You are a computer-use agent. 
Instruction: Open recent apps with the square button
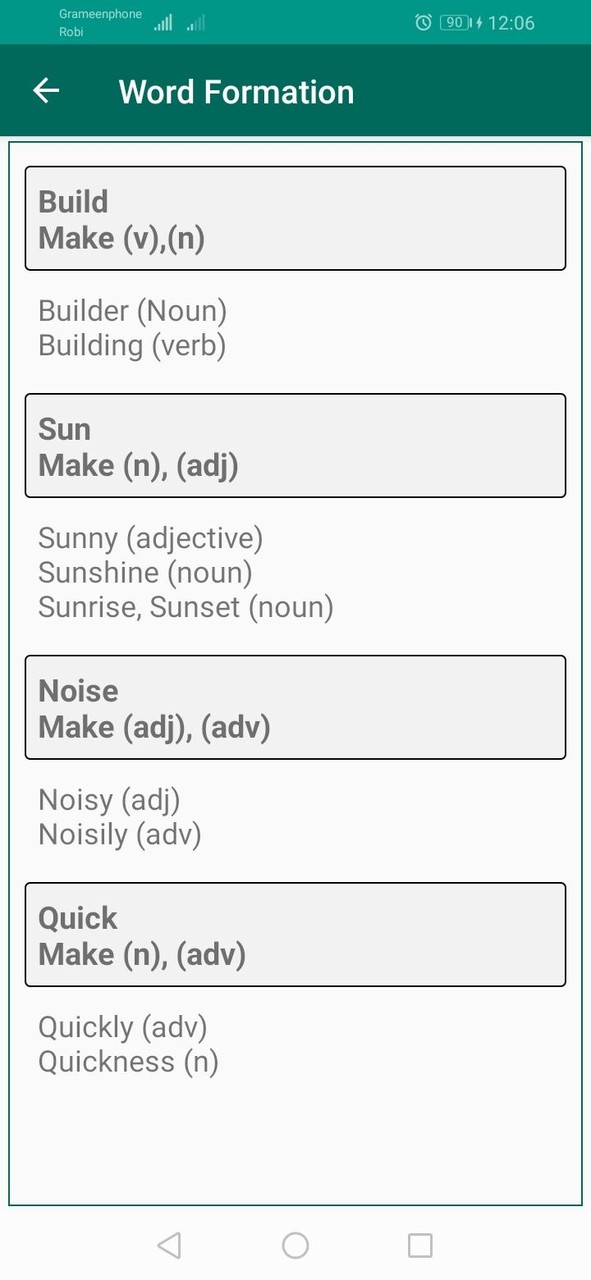420,1244
